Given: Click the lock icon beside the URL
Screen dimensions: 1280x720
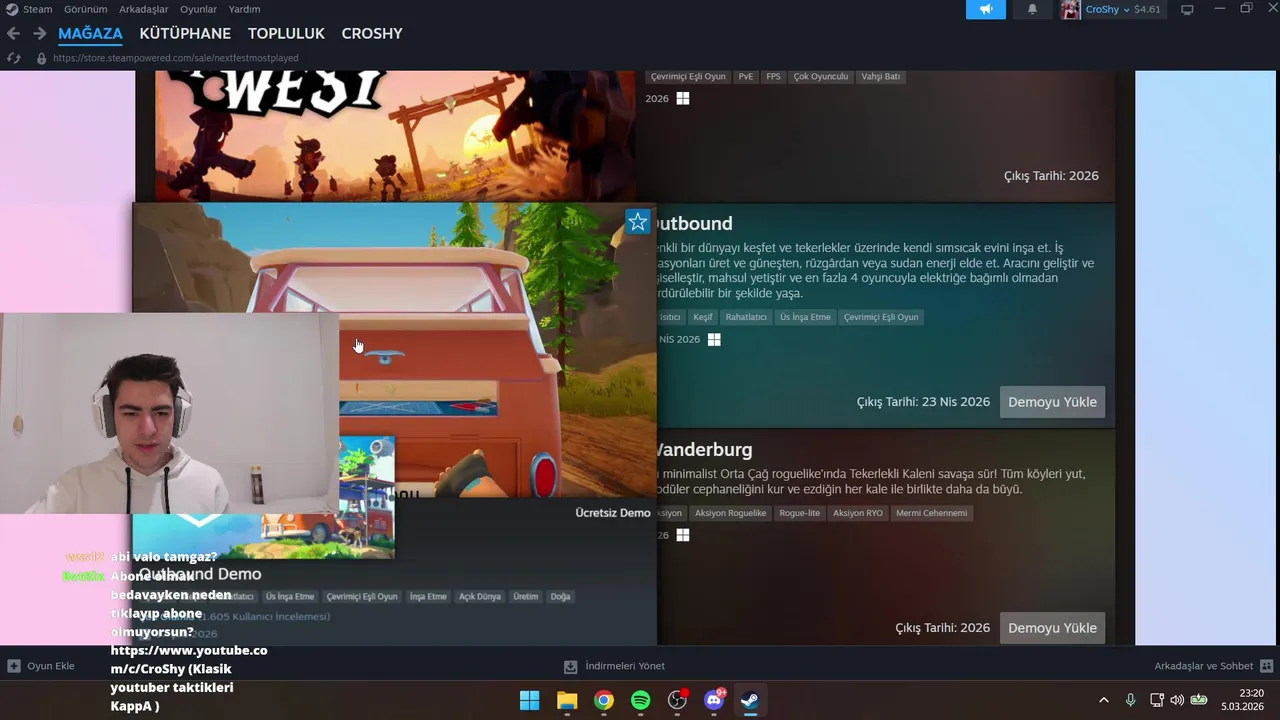Looking at the screenshot, I should click(x=41, y=58).
